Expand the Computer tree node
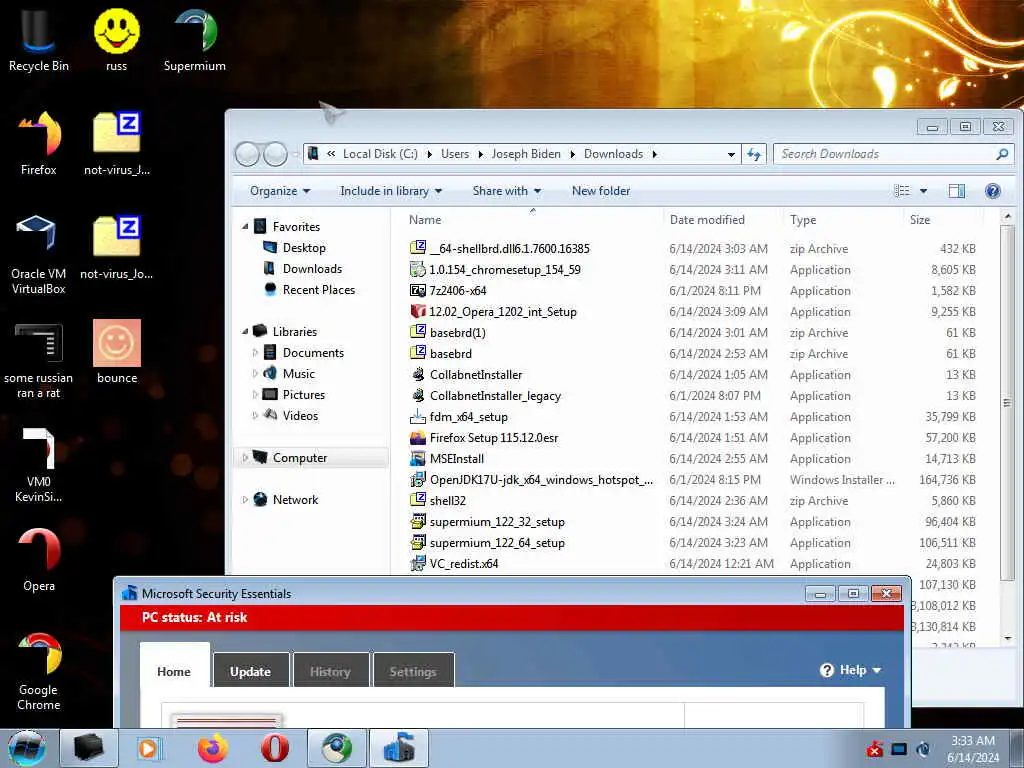The width and height of the screenshot is (1024, 768). pyautogui.click(x=245, y=457)
